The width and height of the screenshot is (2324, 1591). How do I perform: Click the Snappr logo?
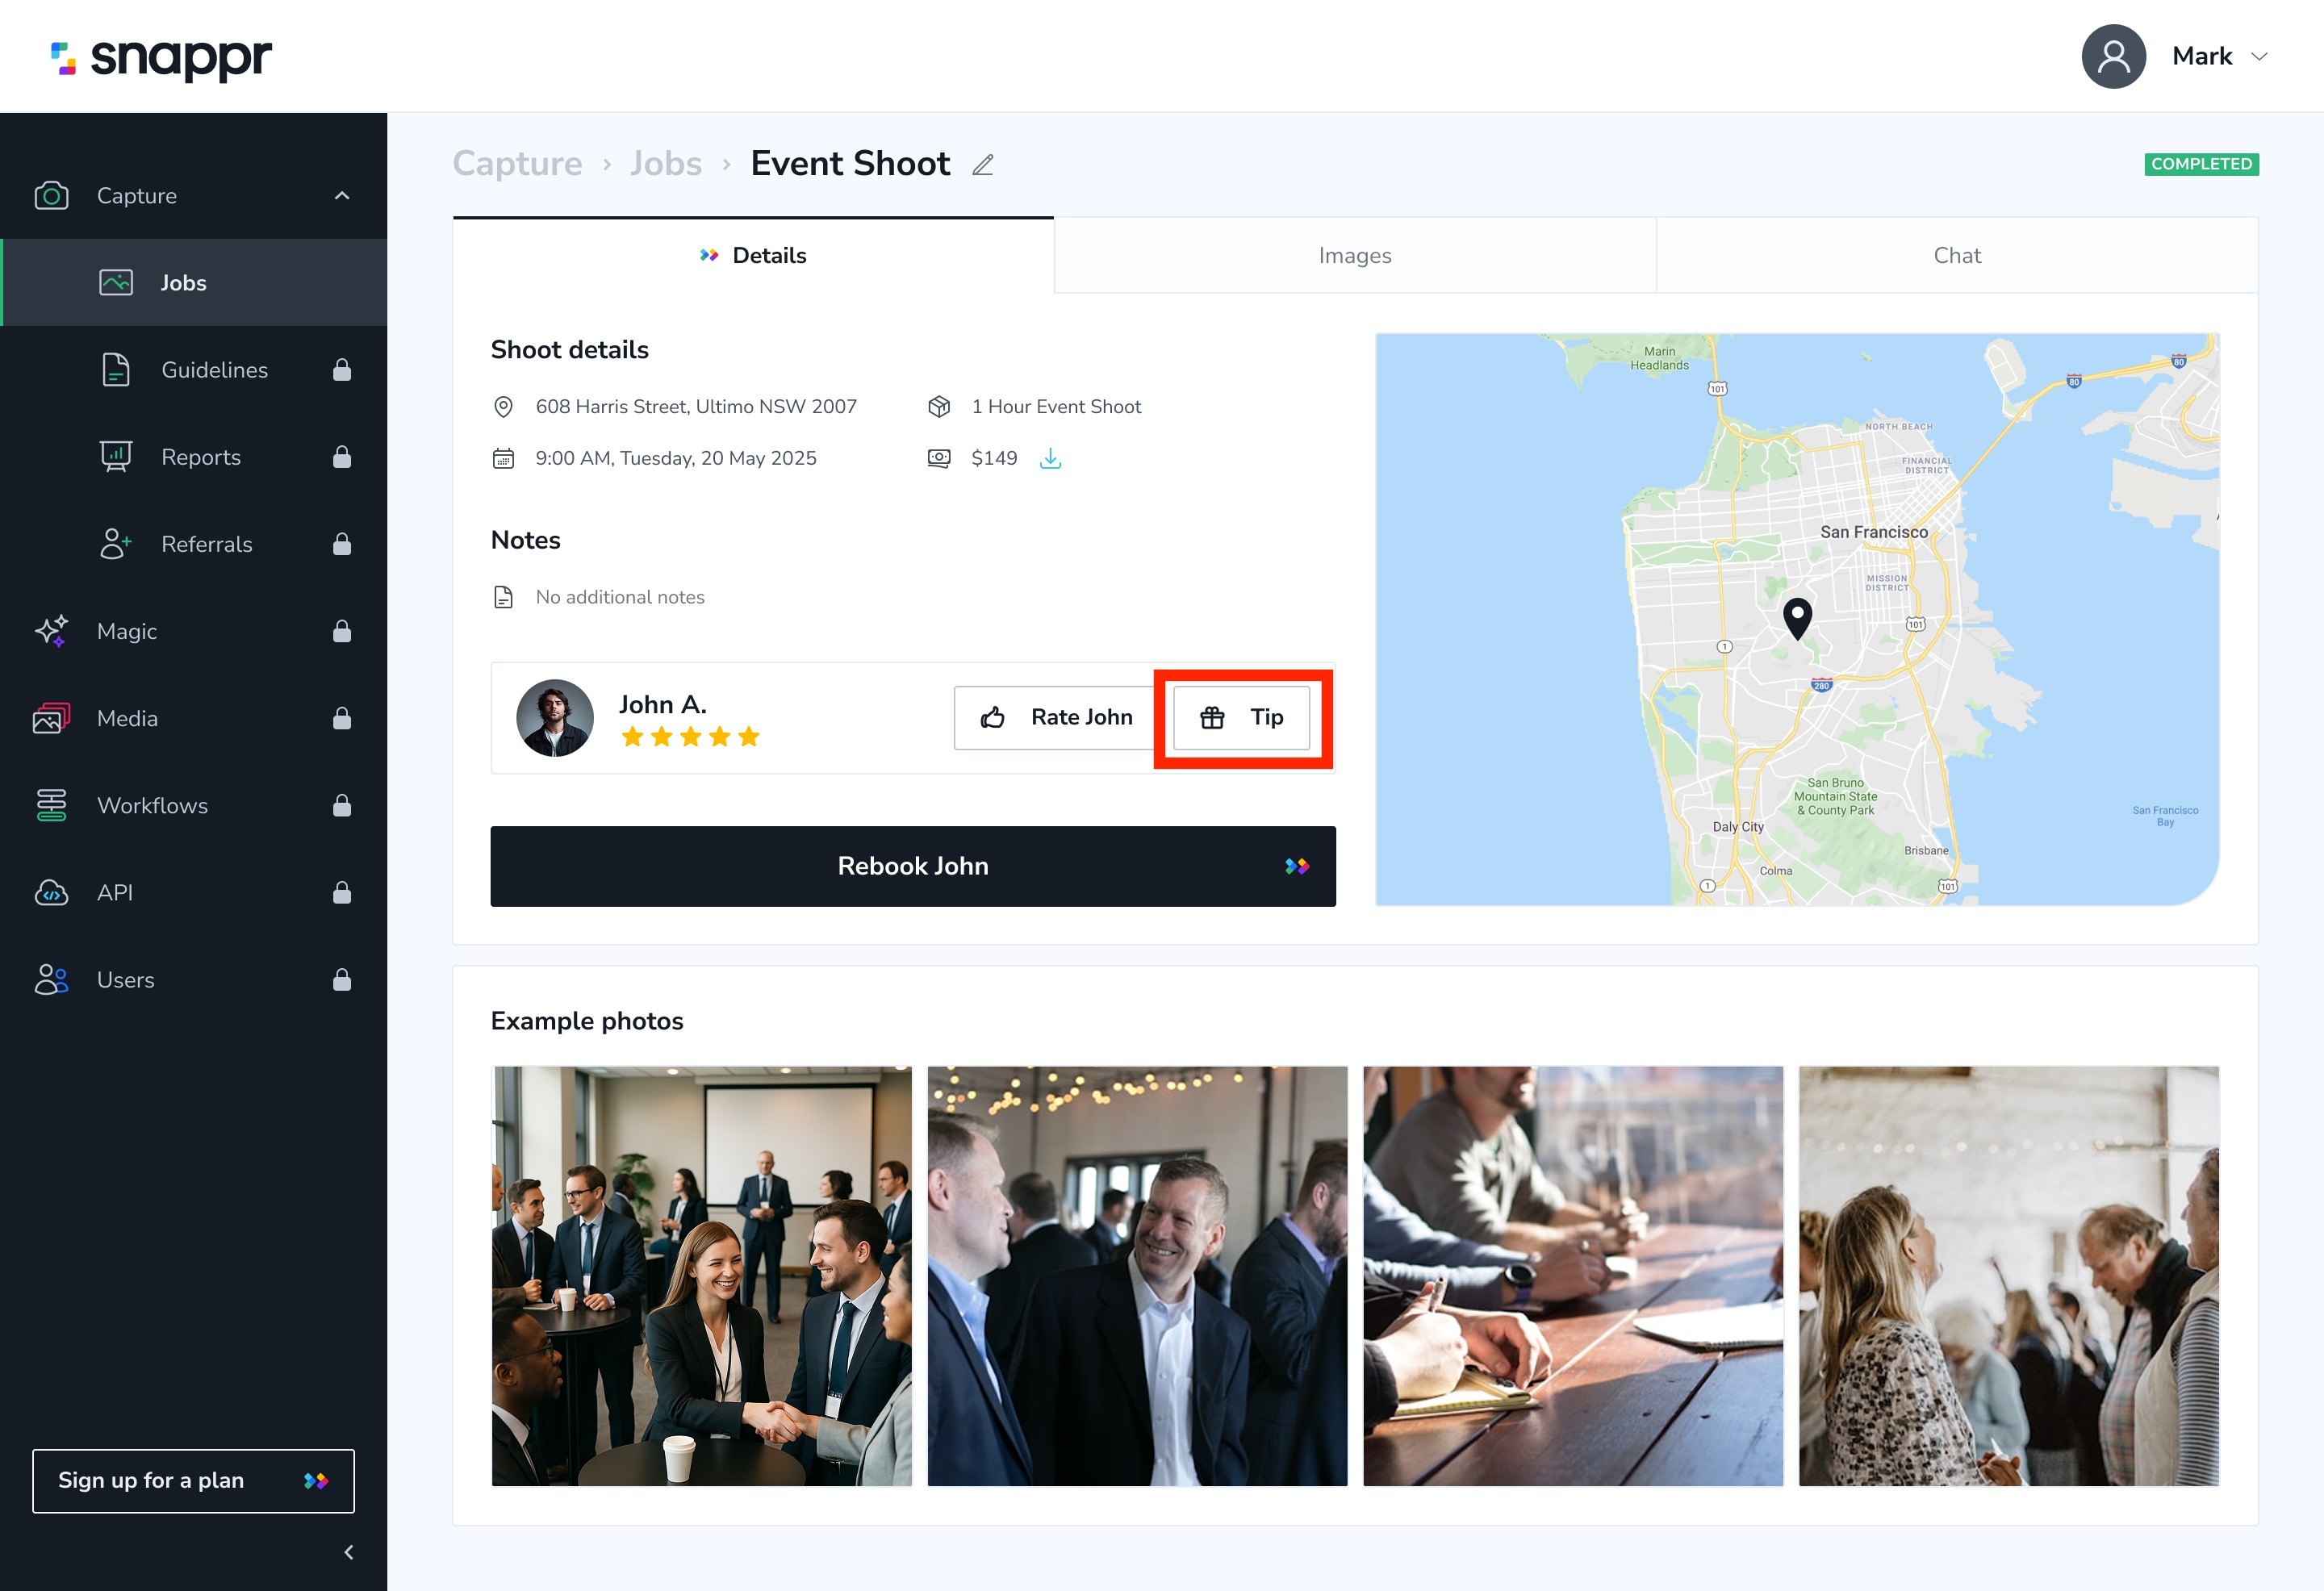tap(161, 58)
